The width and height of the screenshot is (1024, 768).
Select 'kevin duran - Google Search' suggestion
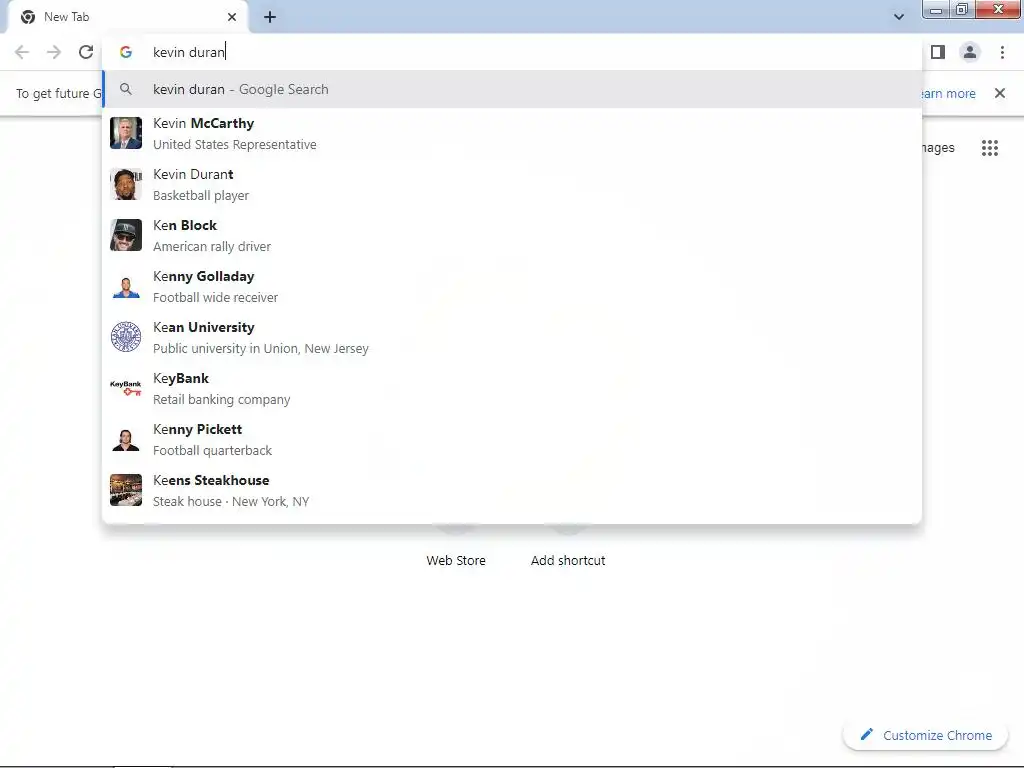513,89
